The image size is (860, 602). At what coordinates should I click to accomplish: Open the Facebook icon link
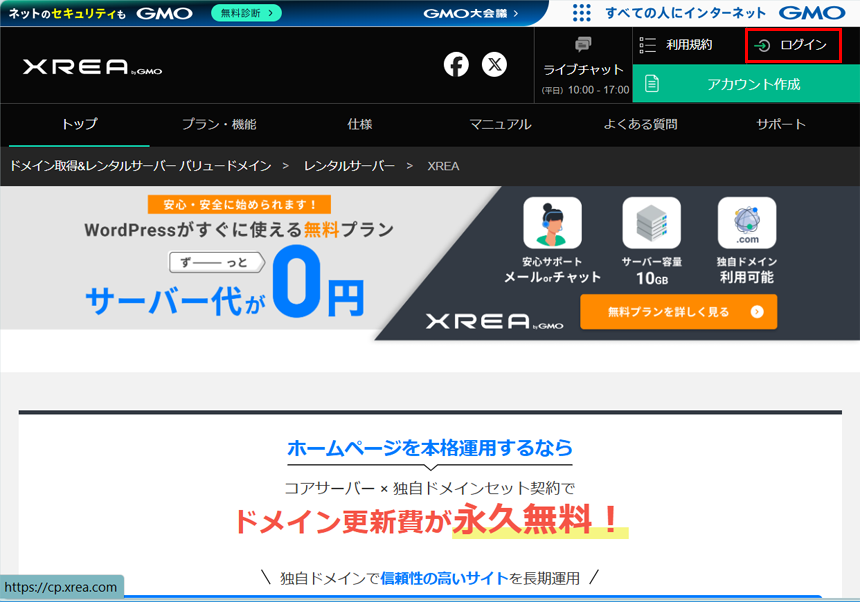[456, 65]
